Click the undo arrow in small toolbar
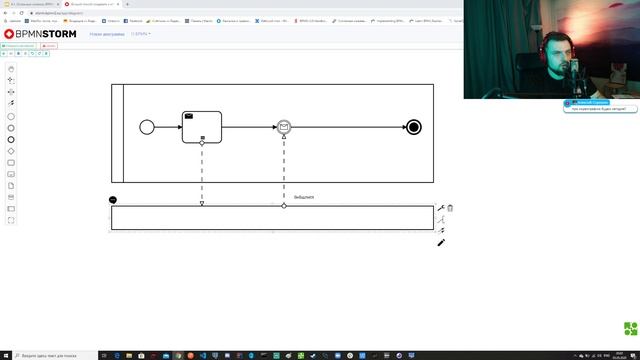The image size is (640, 360). tap(32, 53)
